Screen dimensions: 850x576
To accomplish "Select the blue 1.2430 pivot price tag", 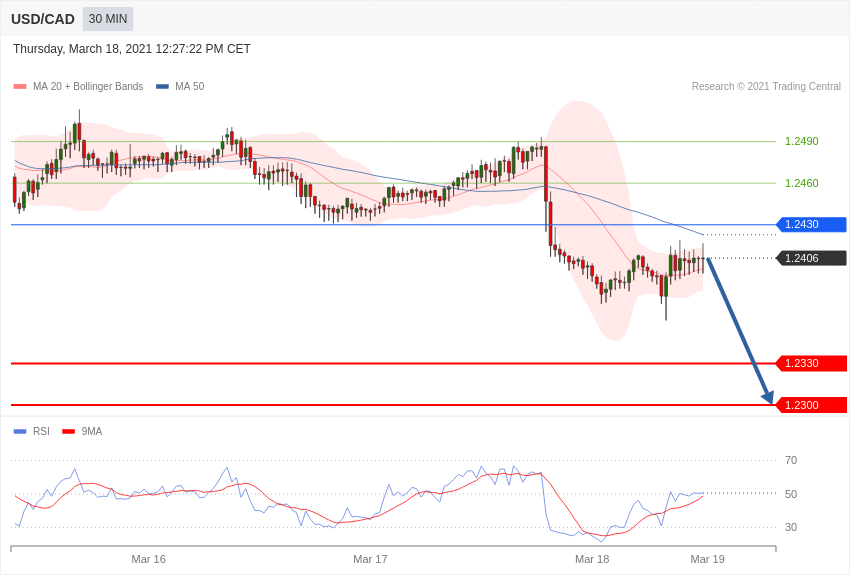I will (x=812, y=224).
